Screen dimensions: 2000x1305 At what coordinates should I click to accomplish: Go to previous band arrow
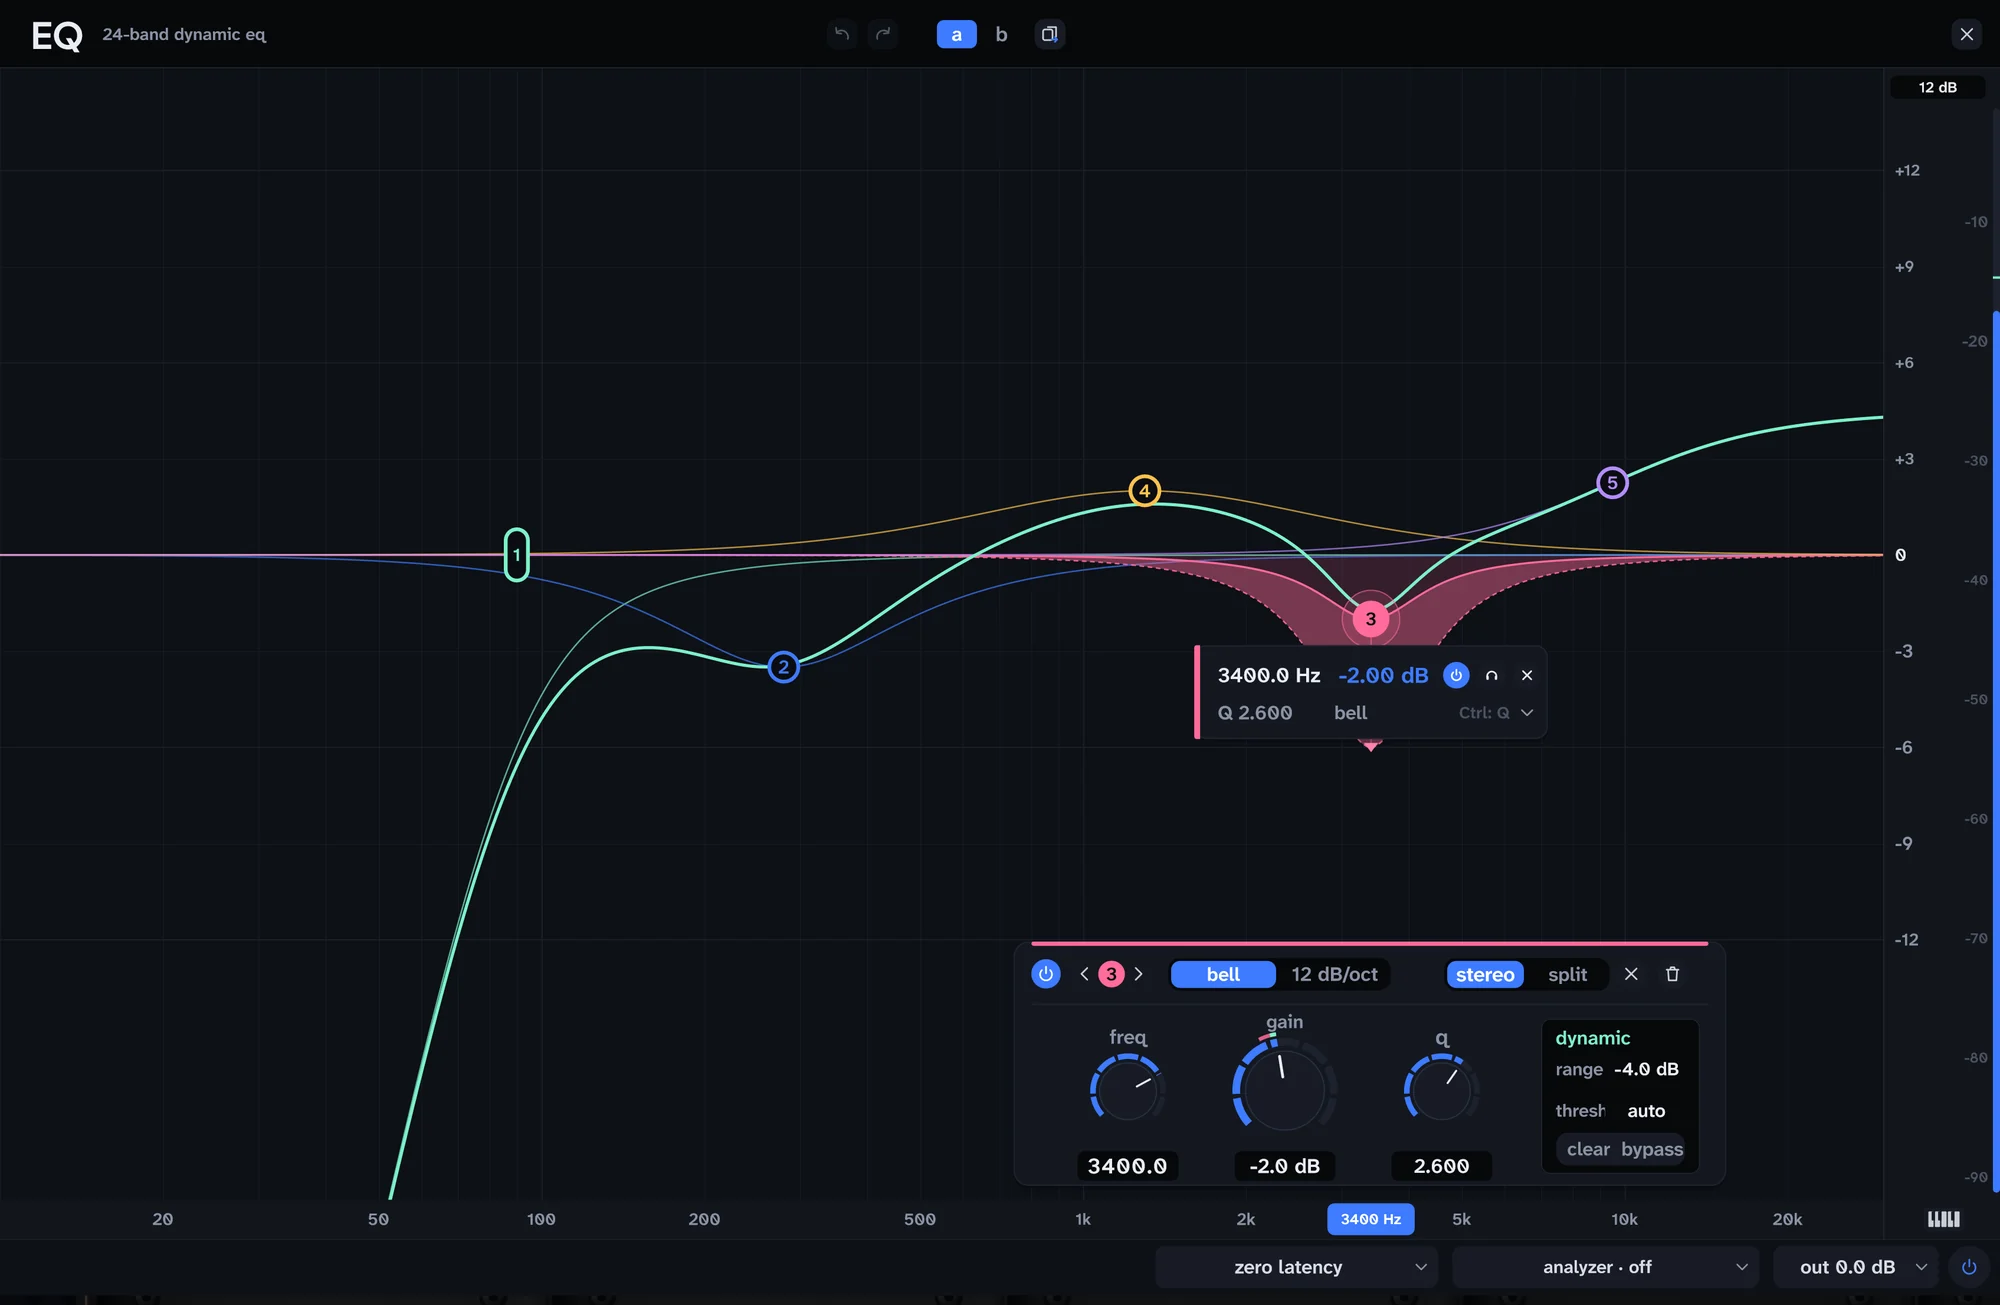pyautogui.click(x=1084, y=974)
